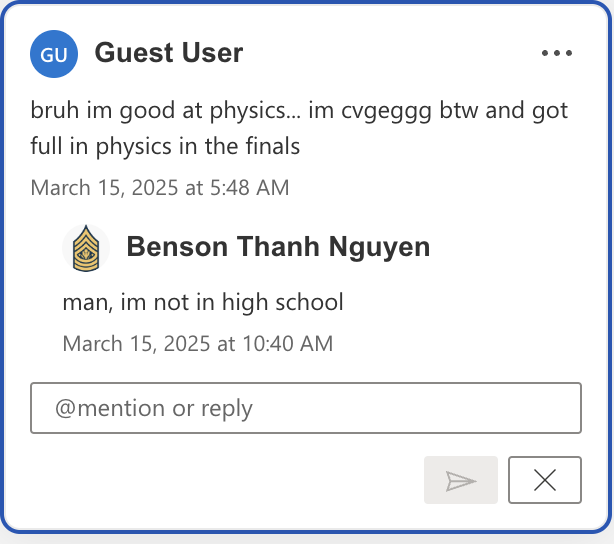Image resolution: width=614 pixels, height=544 pixels.
Task: Cancel the reply with the X button
Action: pos(545,480)
